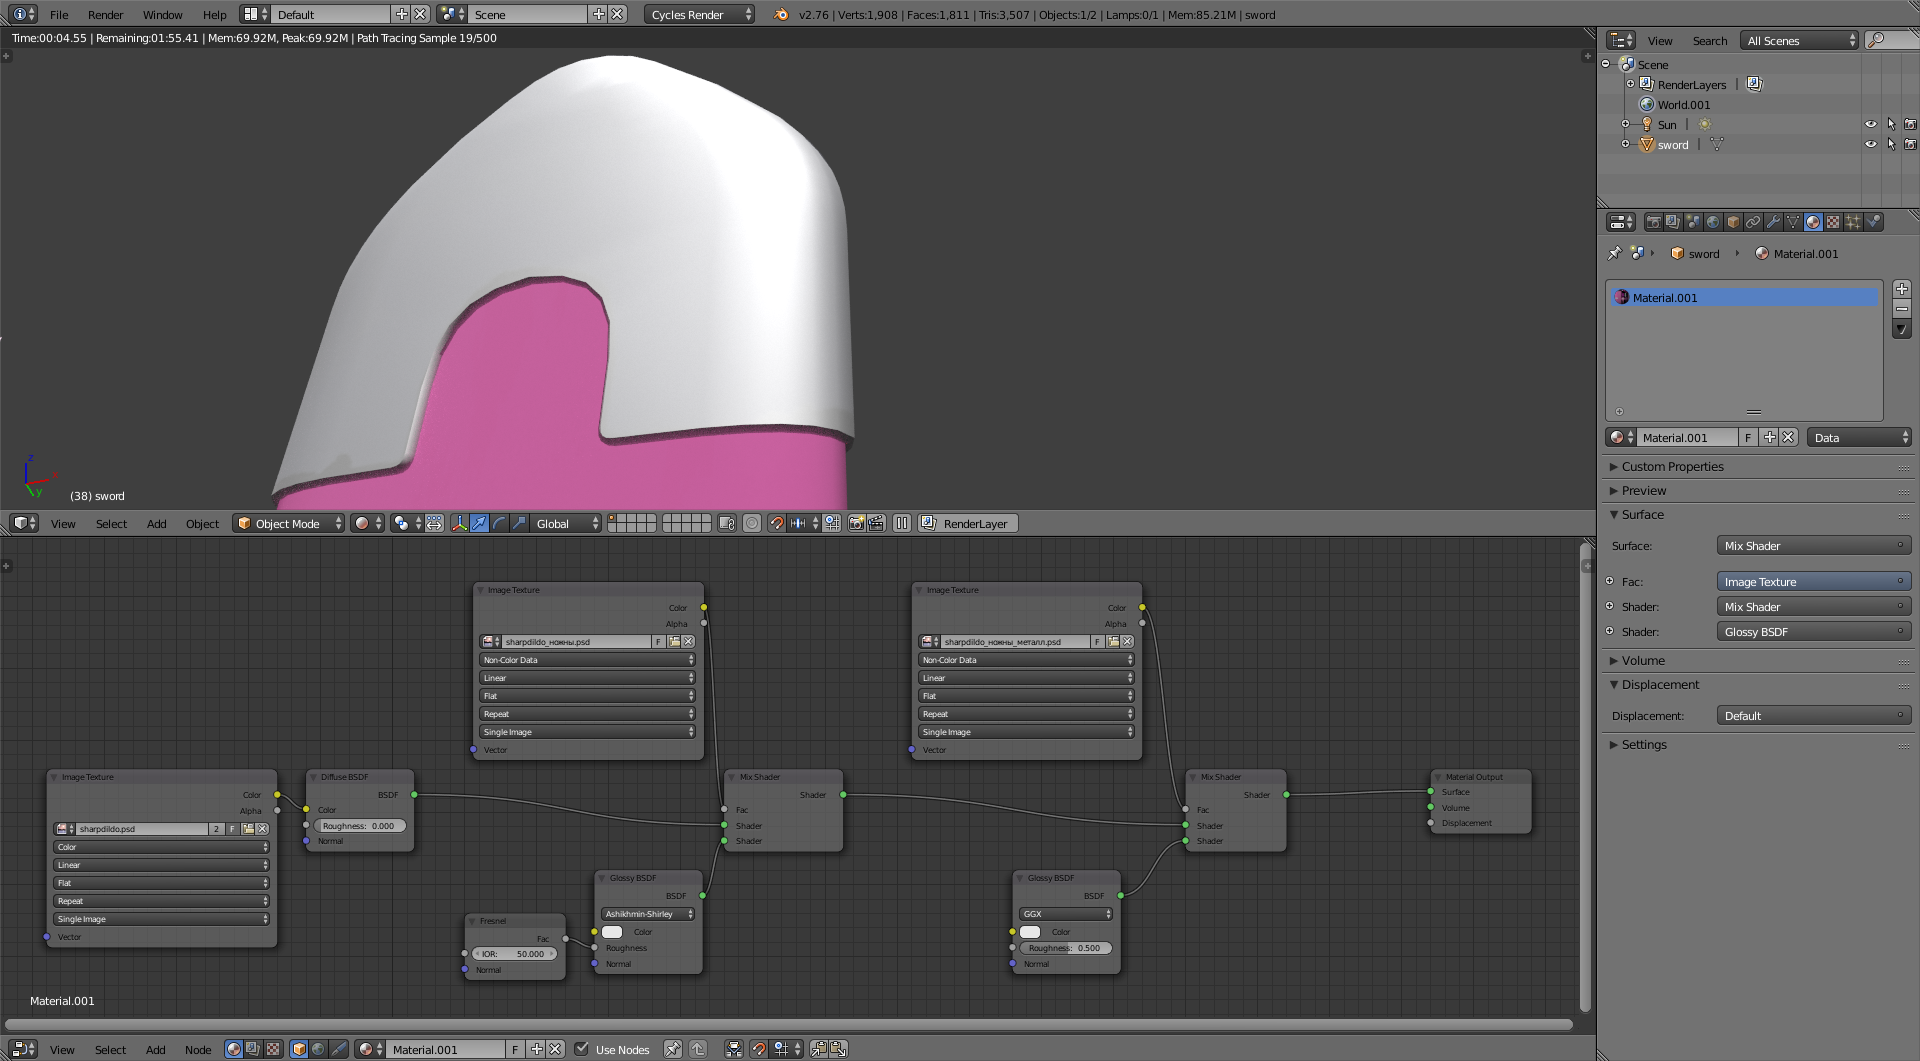1920x1061 pixels.
Task: Open the Texture properties checker tab
Action: [1833, 222]
